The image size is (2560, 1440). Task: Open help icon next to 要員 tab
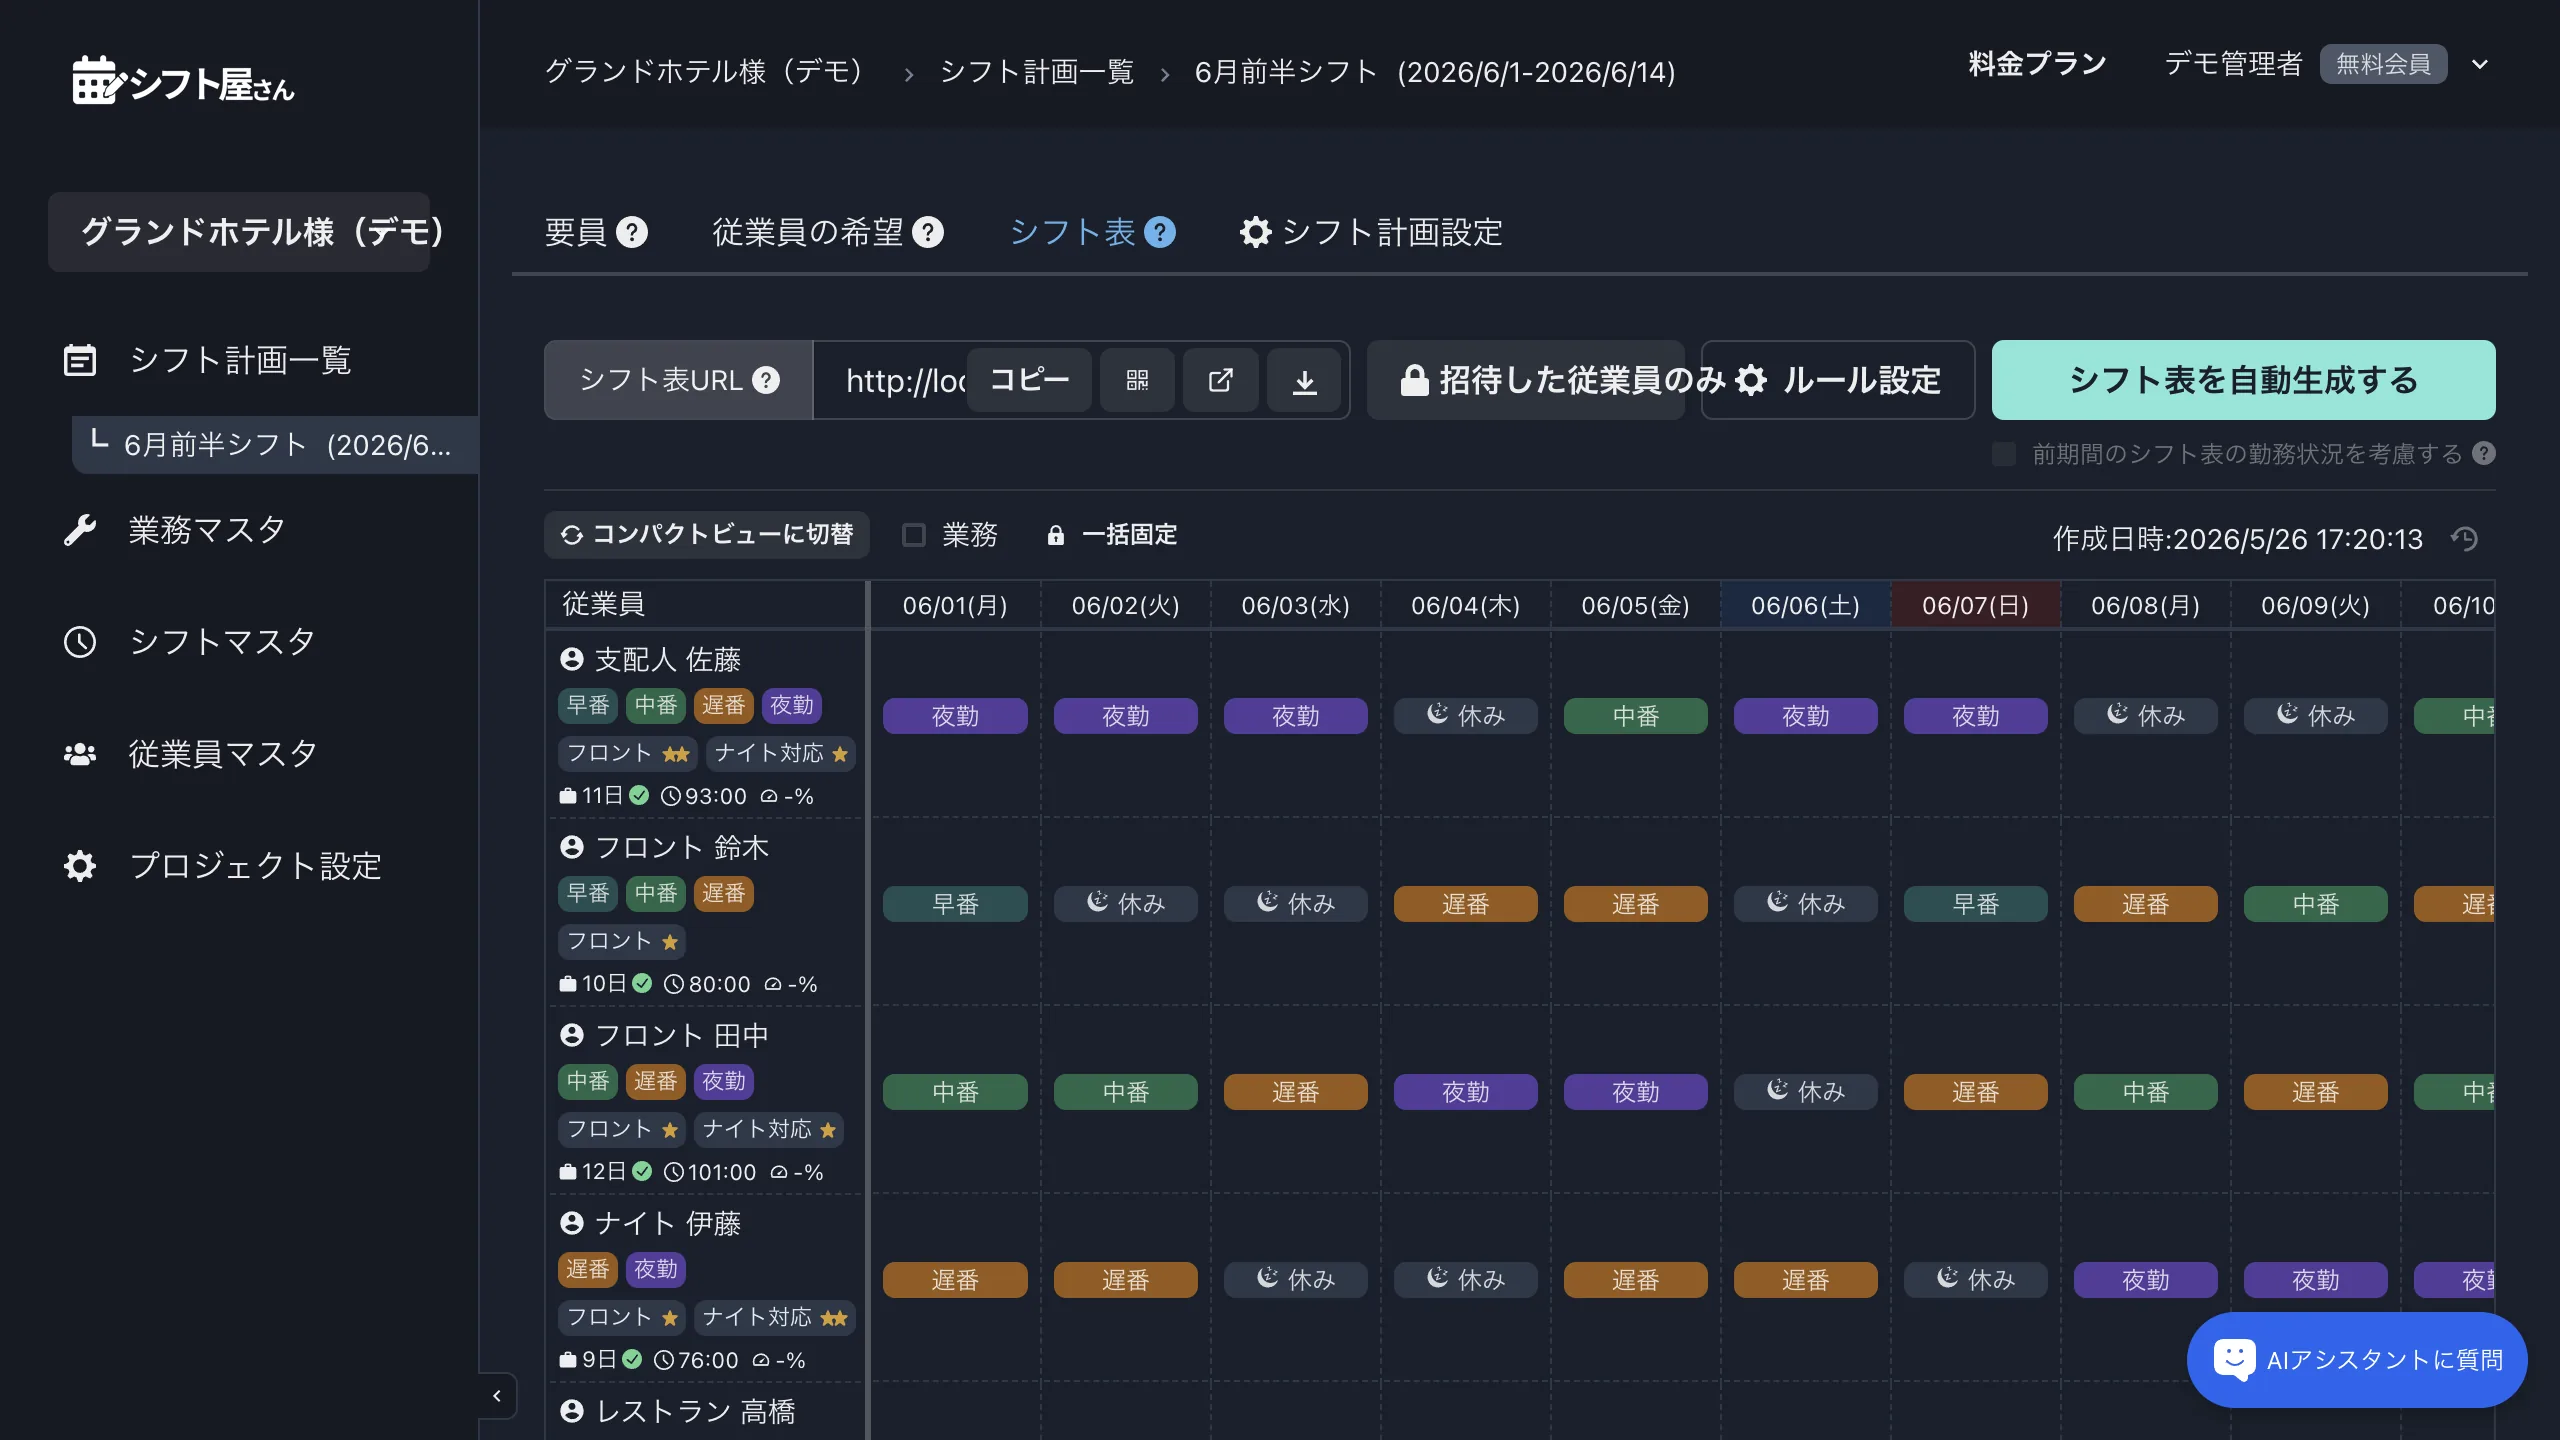pyautogui.click(x=632, y=232)
